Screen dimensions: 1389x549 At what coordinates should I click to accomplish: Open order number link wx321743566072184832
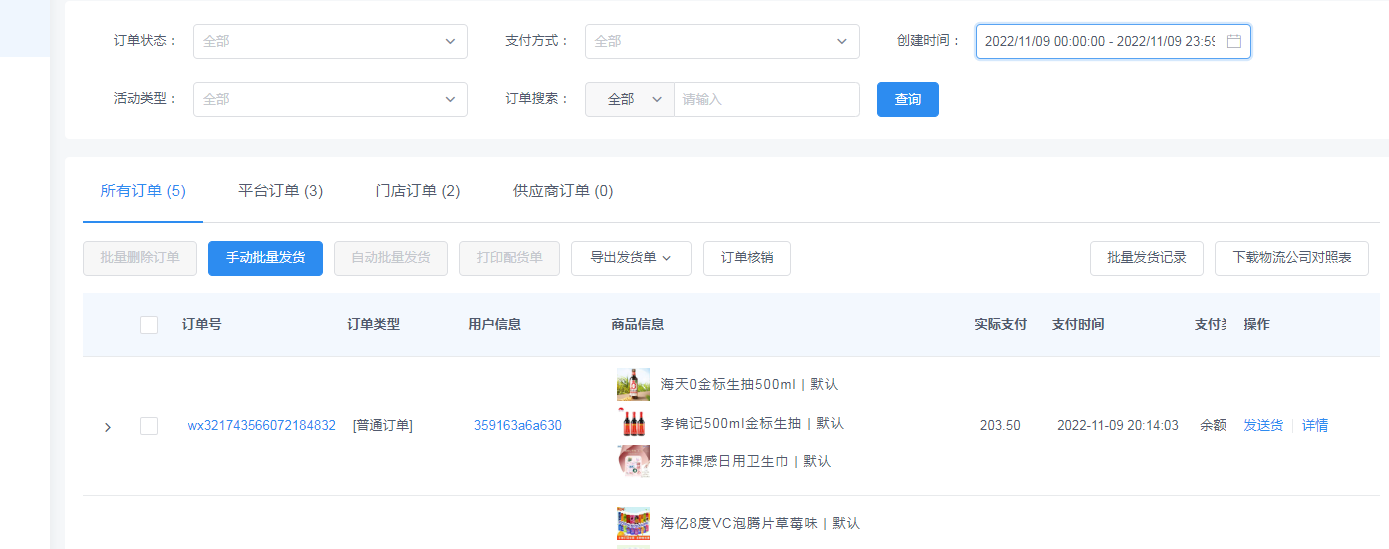(262, 426)
